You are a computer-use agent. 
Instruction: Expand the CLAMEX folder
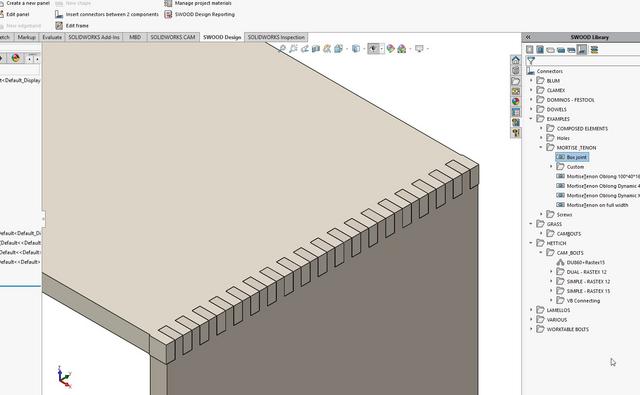(x=531, y=90)
